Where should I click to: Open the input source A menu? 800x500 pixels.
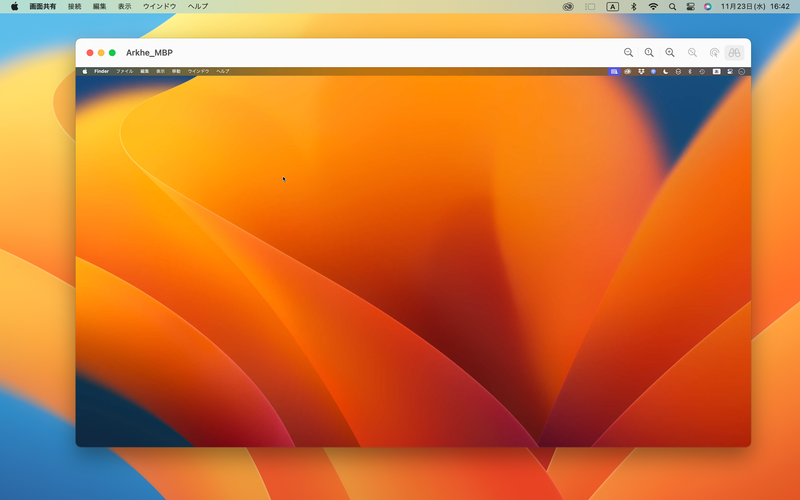point(612,7)
